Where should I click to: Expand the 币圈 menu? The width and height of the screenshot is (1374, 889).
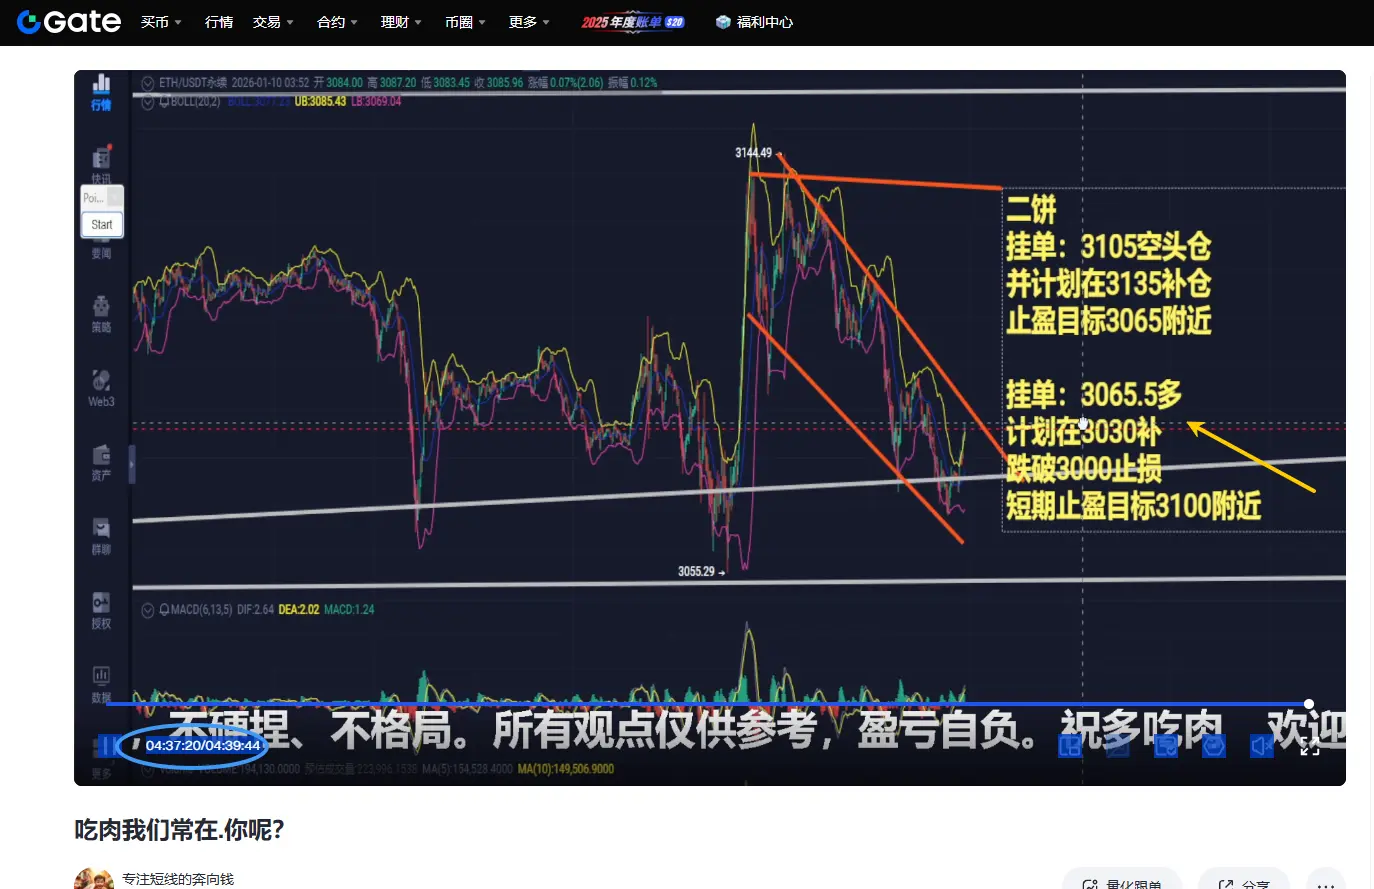(465, 22)
